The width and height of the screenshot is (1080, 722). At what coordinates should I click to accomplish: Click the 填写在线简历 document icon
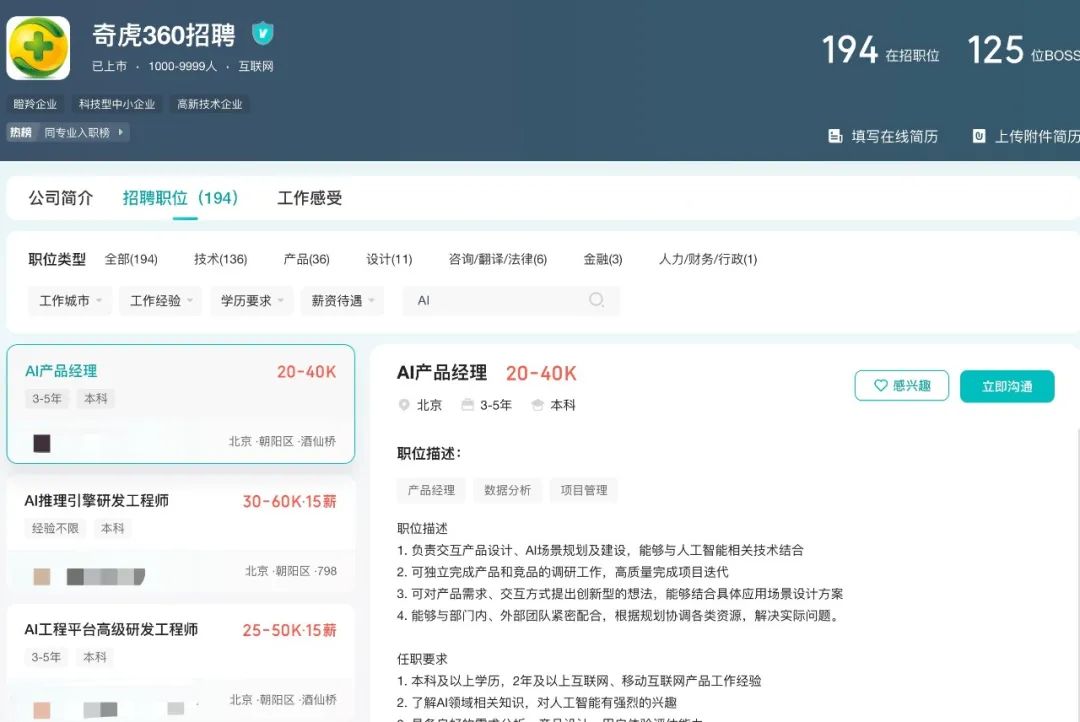click(x=835, y=136)
